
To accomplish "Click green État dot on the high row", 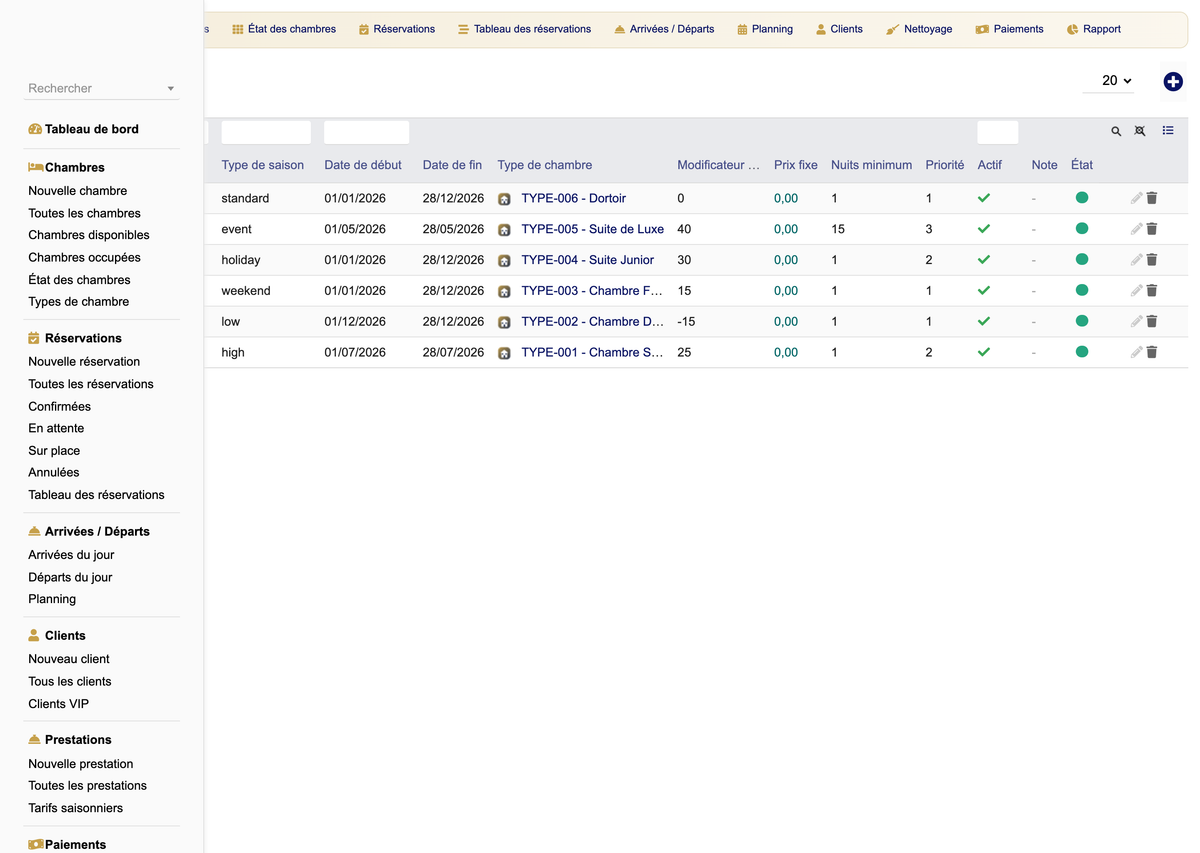I will (x=1082, y=352).
